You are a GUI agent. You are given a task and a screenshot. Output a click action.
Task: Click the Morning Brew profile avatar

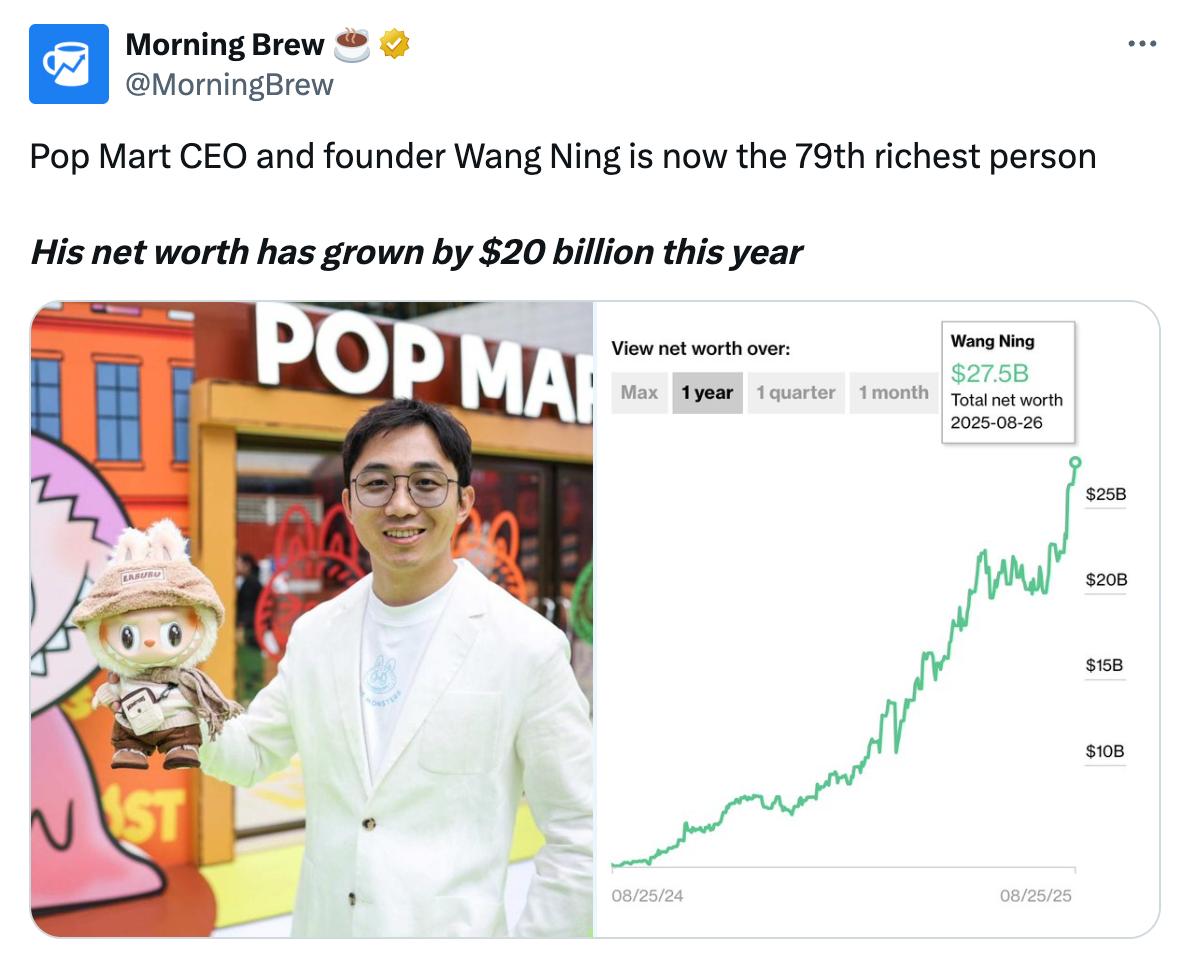pos(68,64)
